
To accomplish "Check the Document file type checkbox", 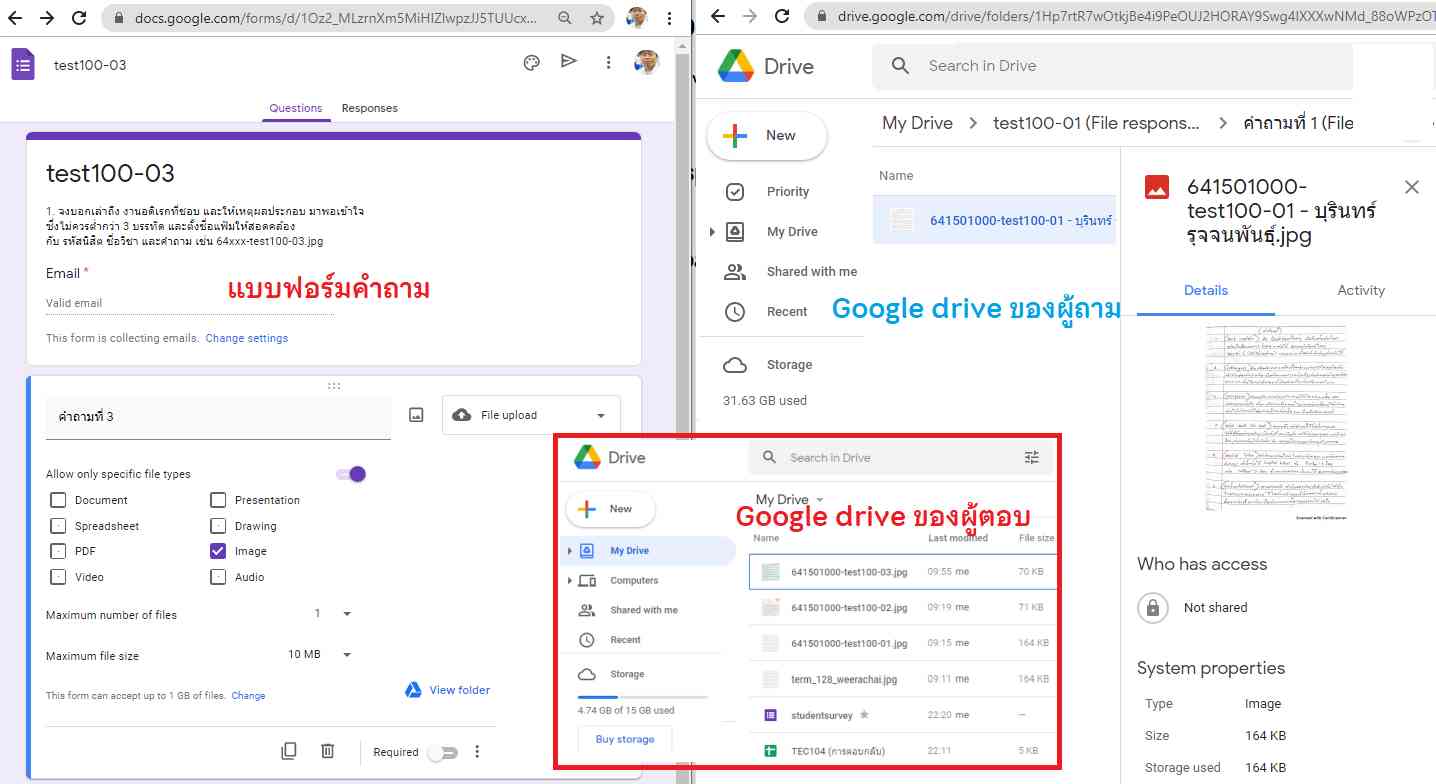I will pos(58,500).
